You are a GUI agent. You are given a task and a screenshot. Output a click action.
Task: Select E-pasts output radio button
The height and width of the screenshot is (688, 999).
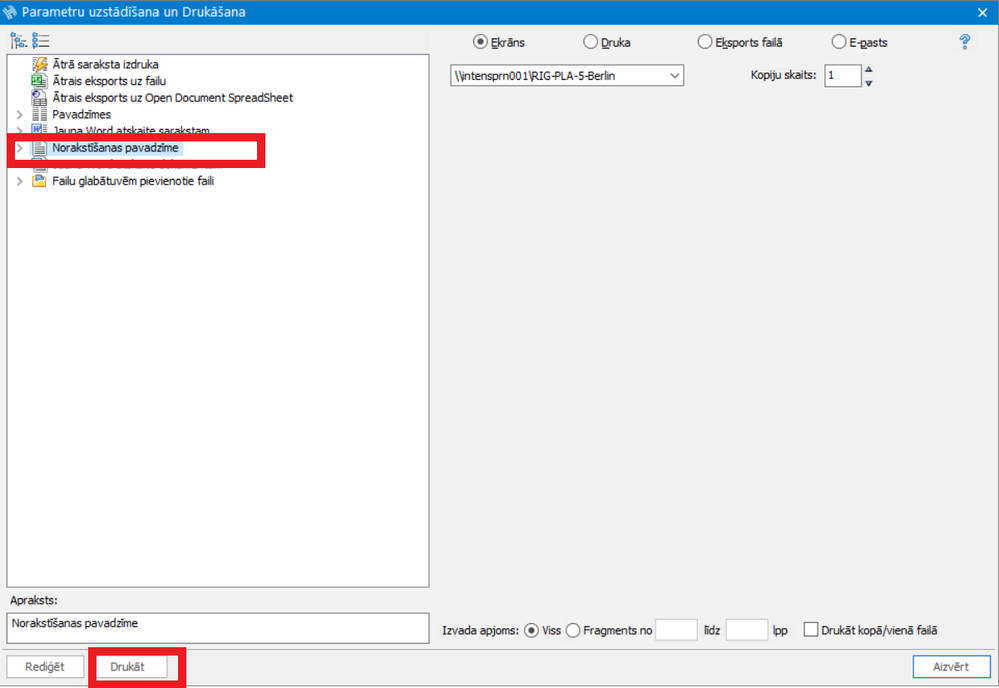pos(838,42)
